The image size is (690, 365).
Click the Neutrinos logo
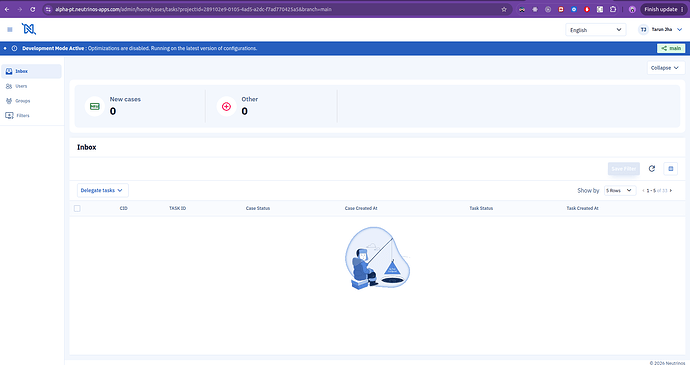(29, 29)
